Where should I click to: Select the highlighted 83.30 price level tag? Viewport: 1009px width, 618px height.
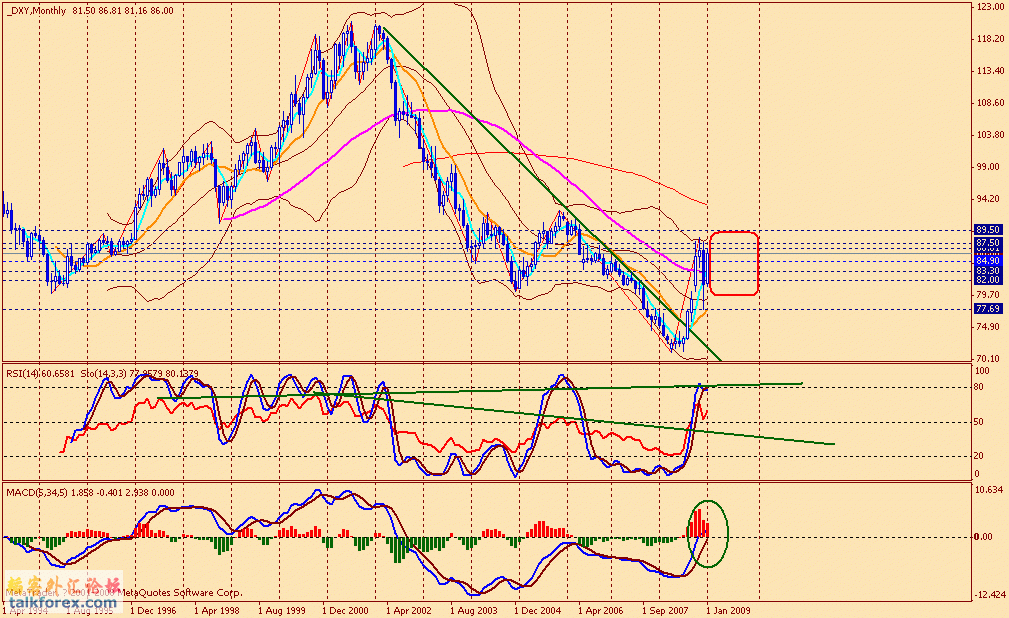click(988, 271)
